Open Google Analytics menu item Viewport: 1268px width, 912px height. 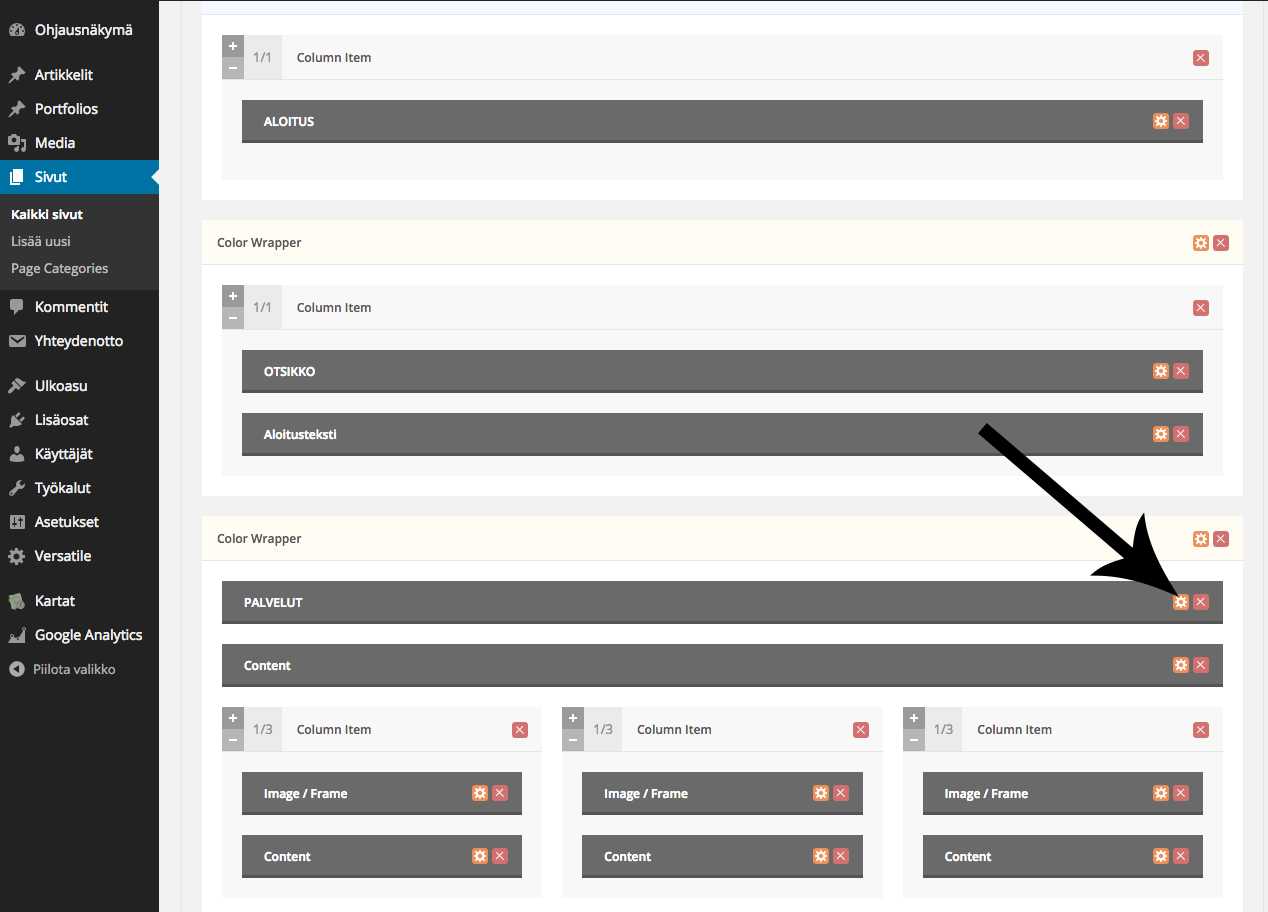[x=79, y=635]
